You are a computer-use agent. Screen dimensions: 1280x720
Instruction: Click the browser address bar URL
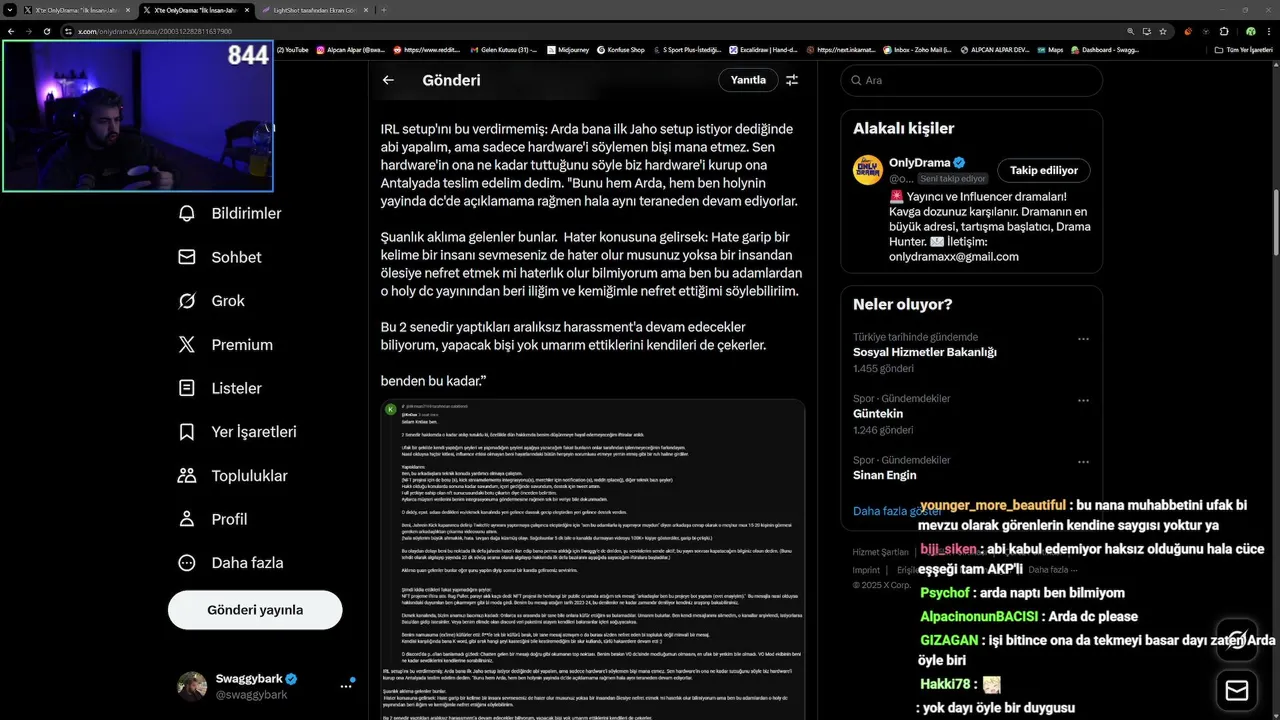pyautogui.click(x=155, y=31)
